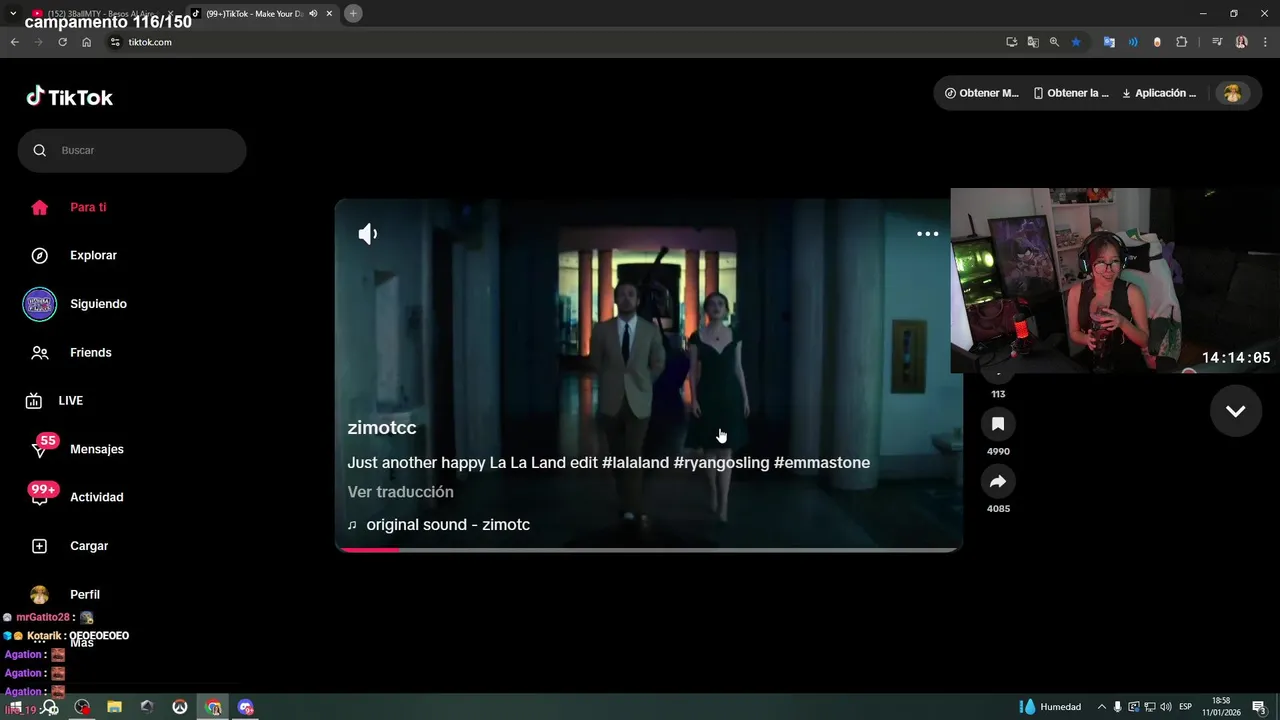The width and height of the screenshot is (1280, 720).
Task: Click the Chrome taskbar icon
Action: tap(213, 707)
